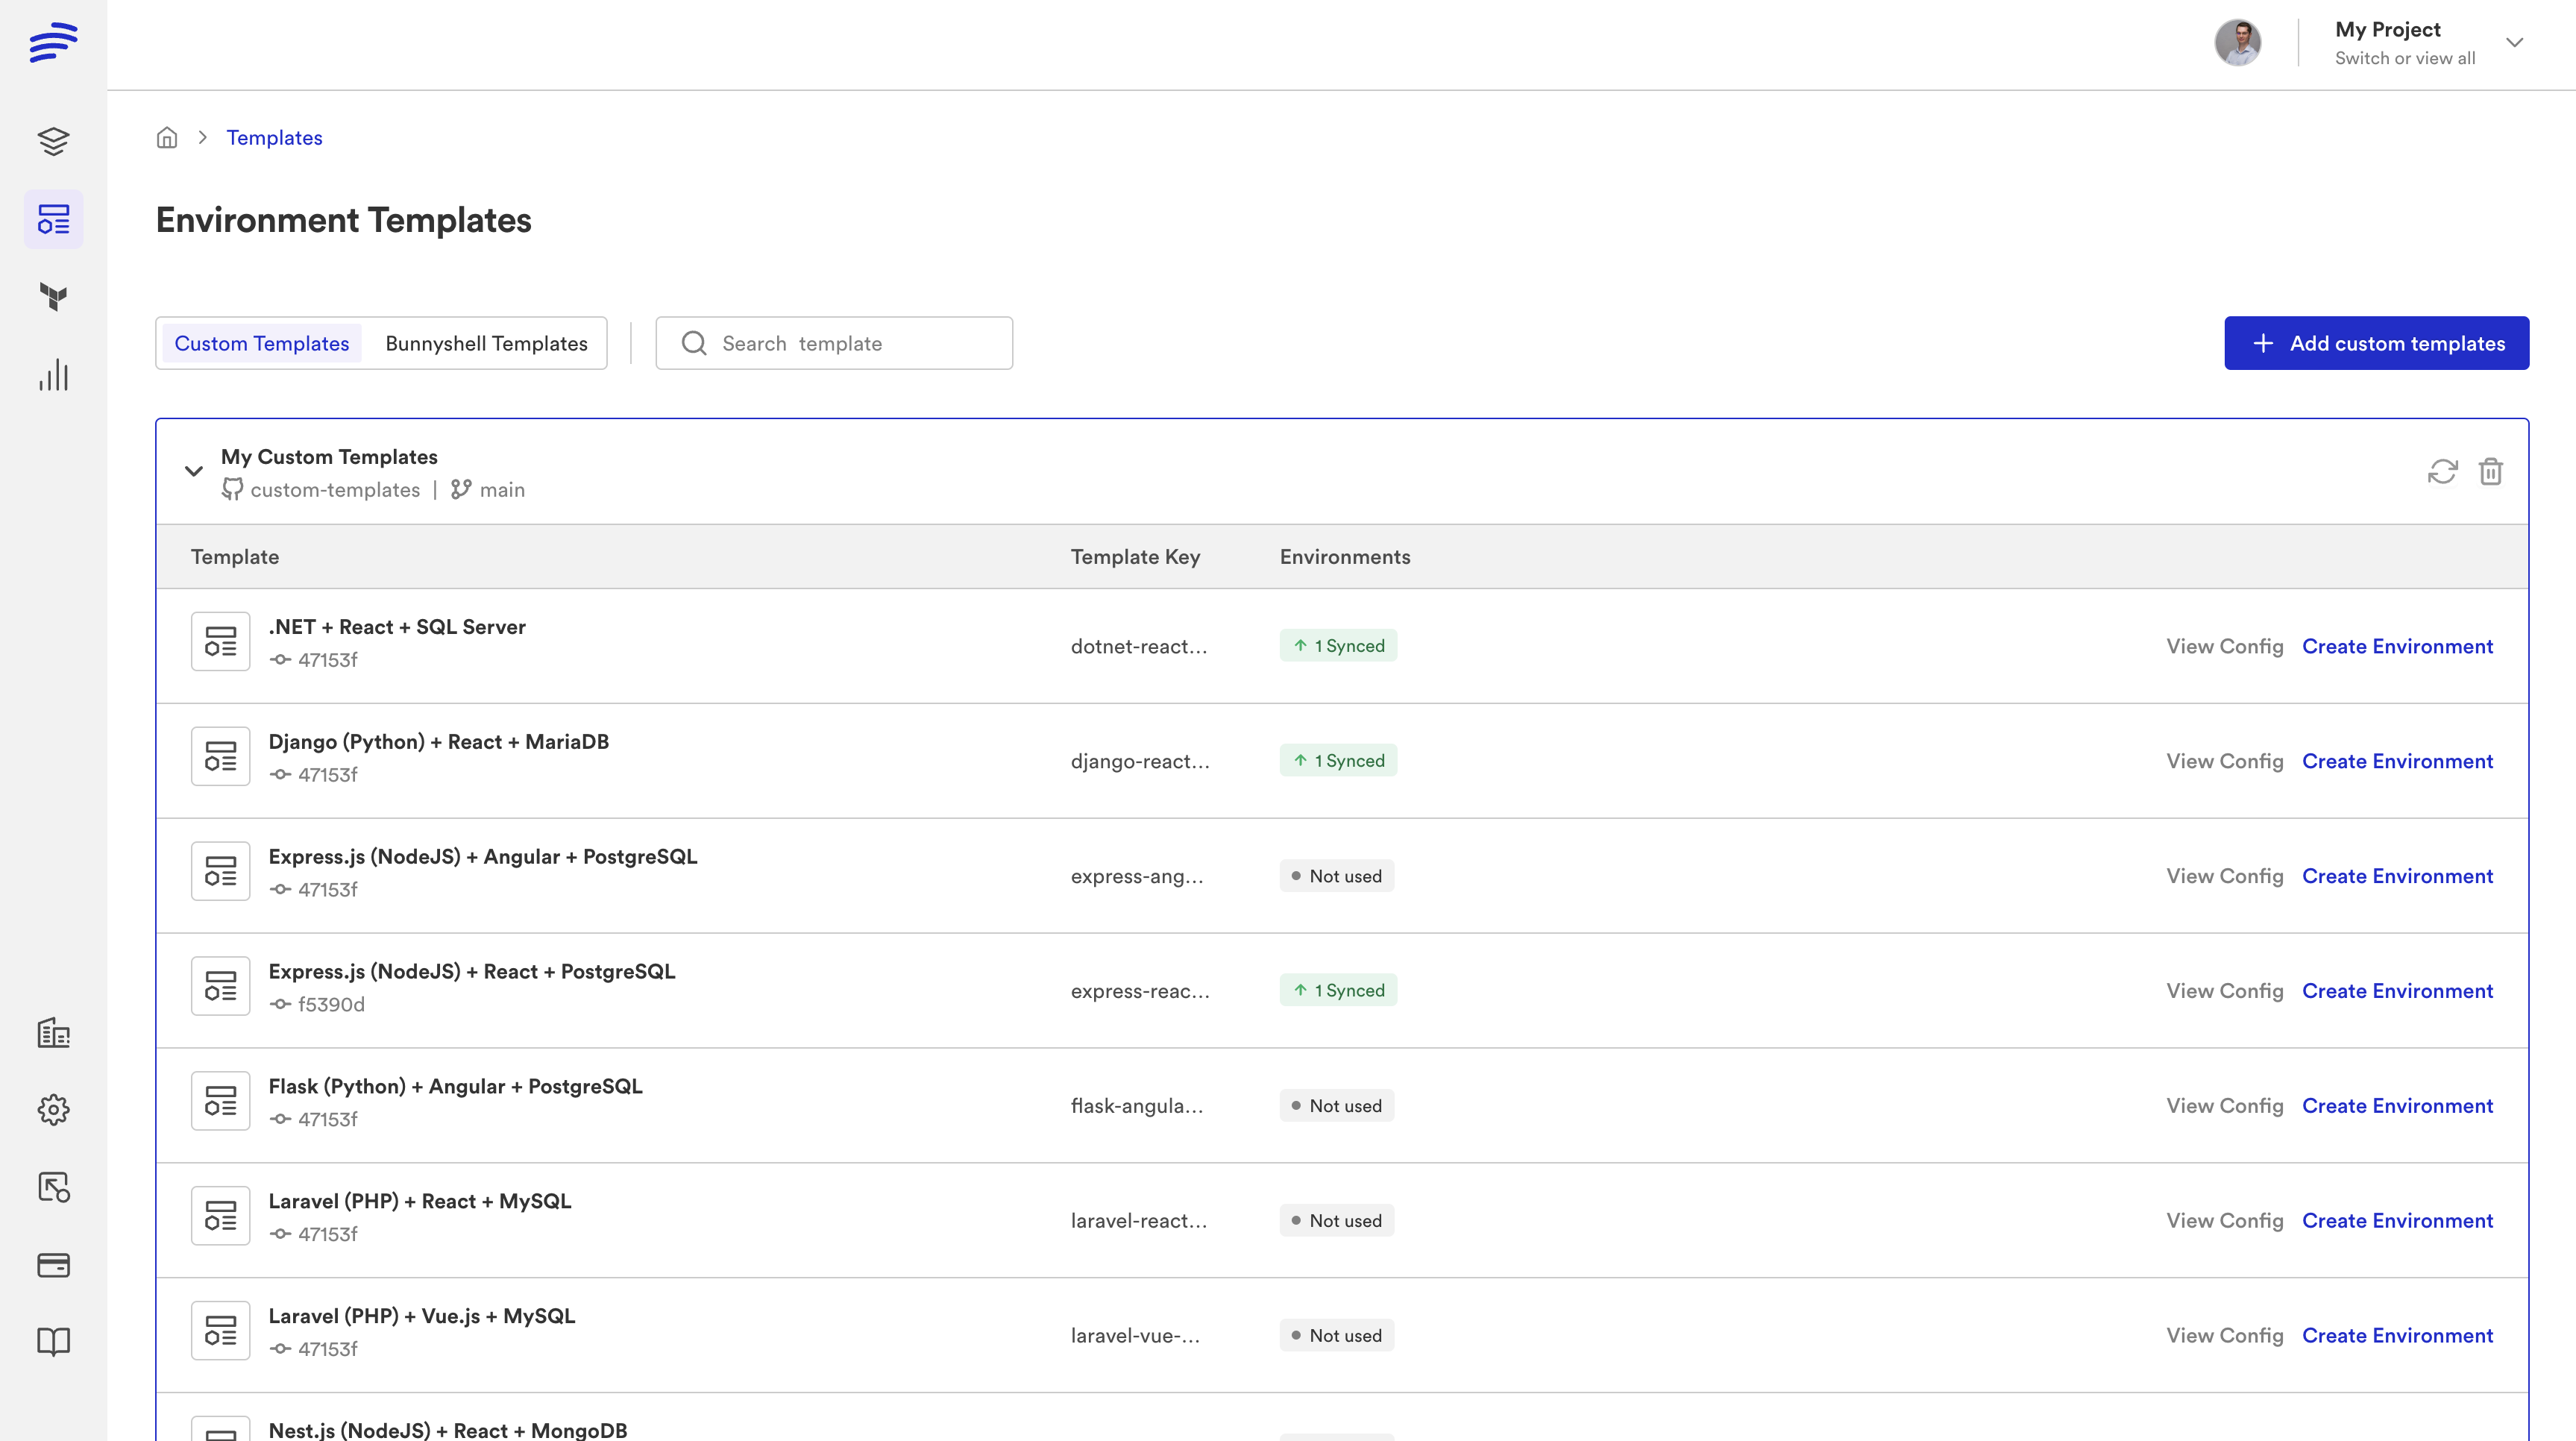Open the analytics bar chart icon
2576x1441 pixels.
[x=53, y=375]
